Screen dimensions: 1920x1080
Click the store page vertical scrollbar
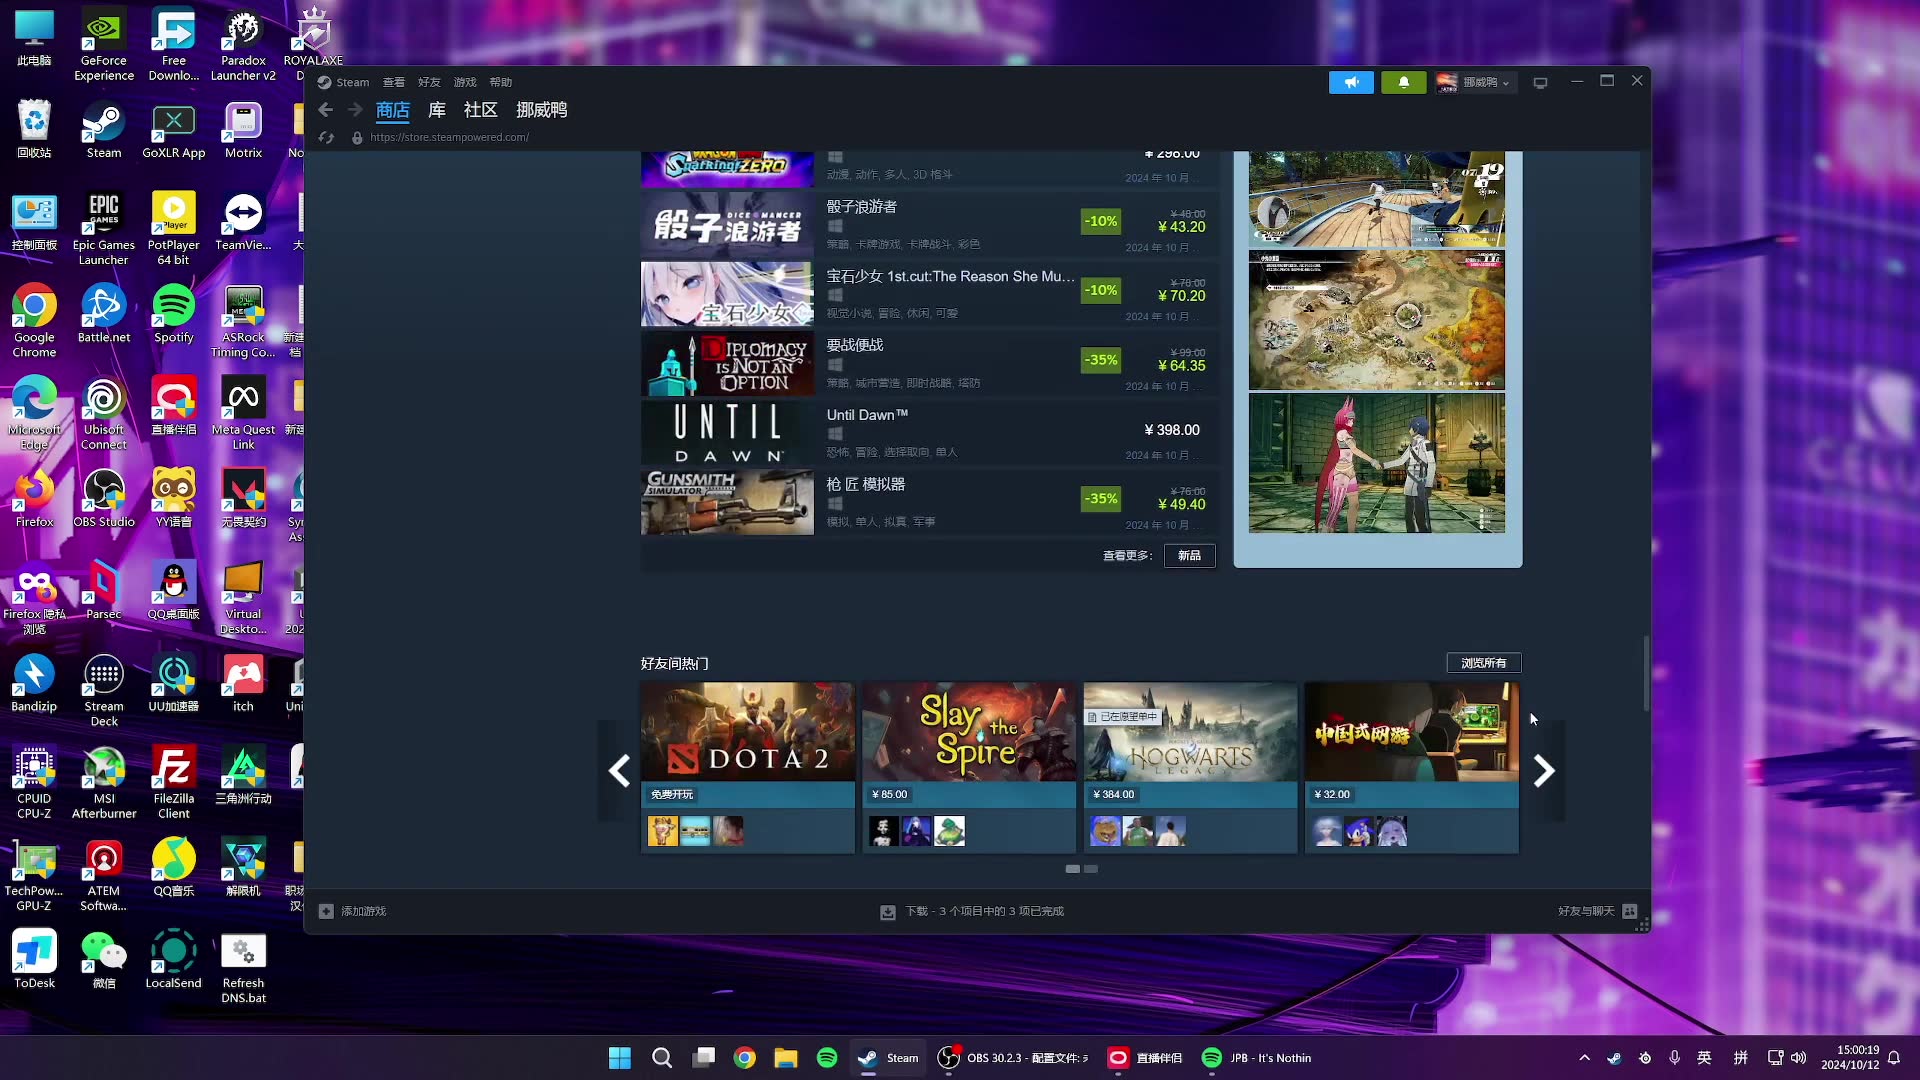(1645, 674)
